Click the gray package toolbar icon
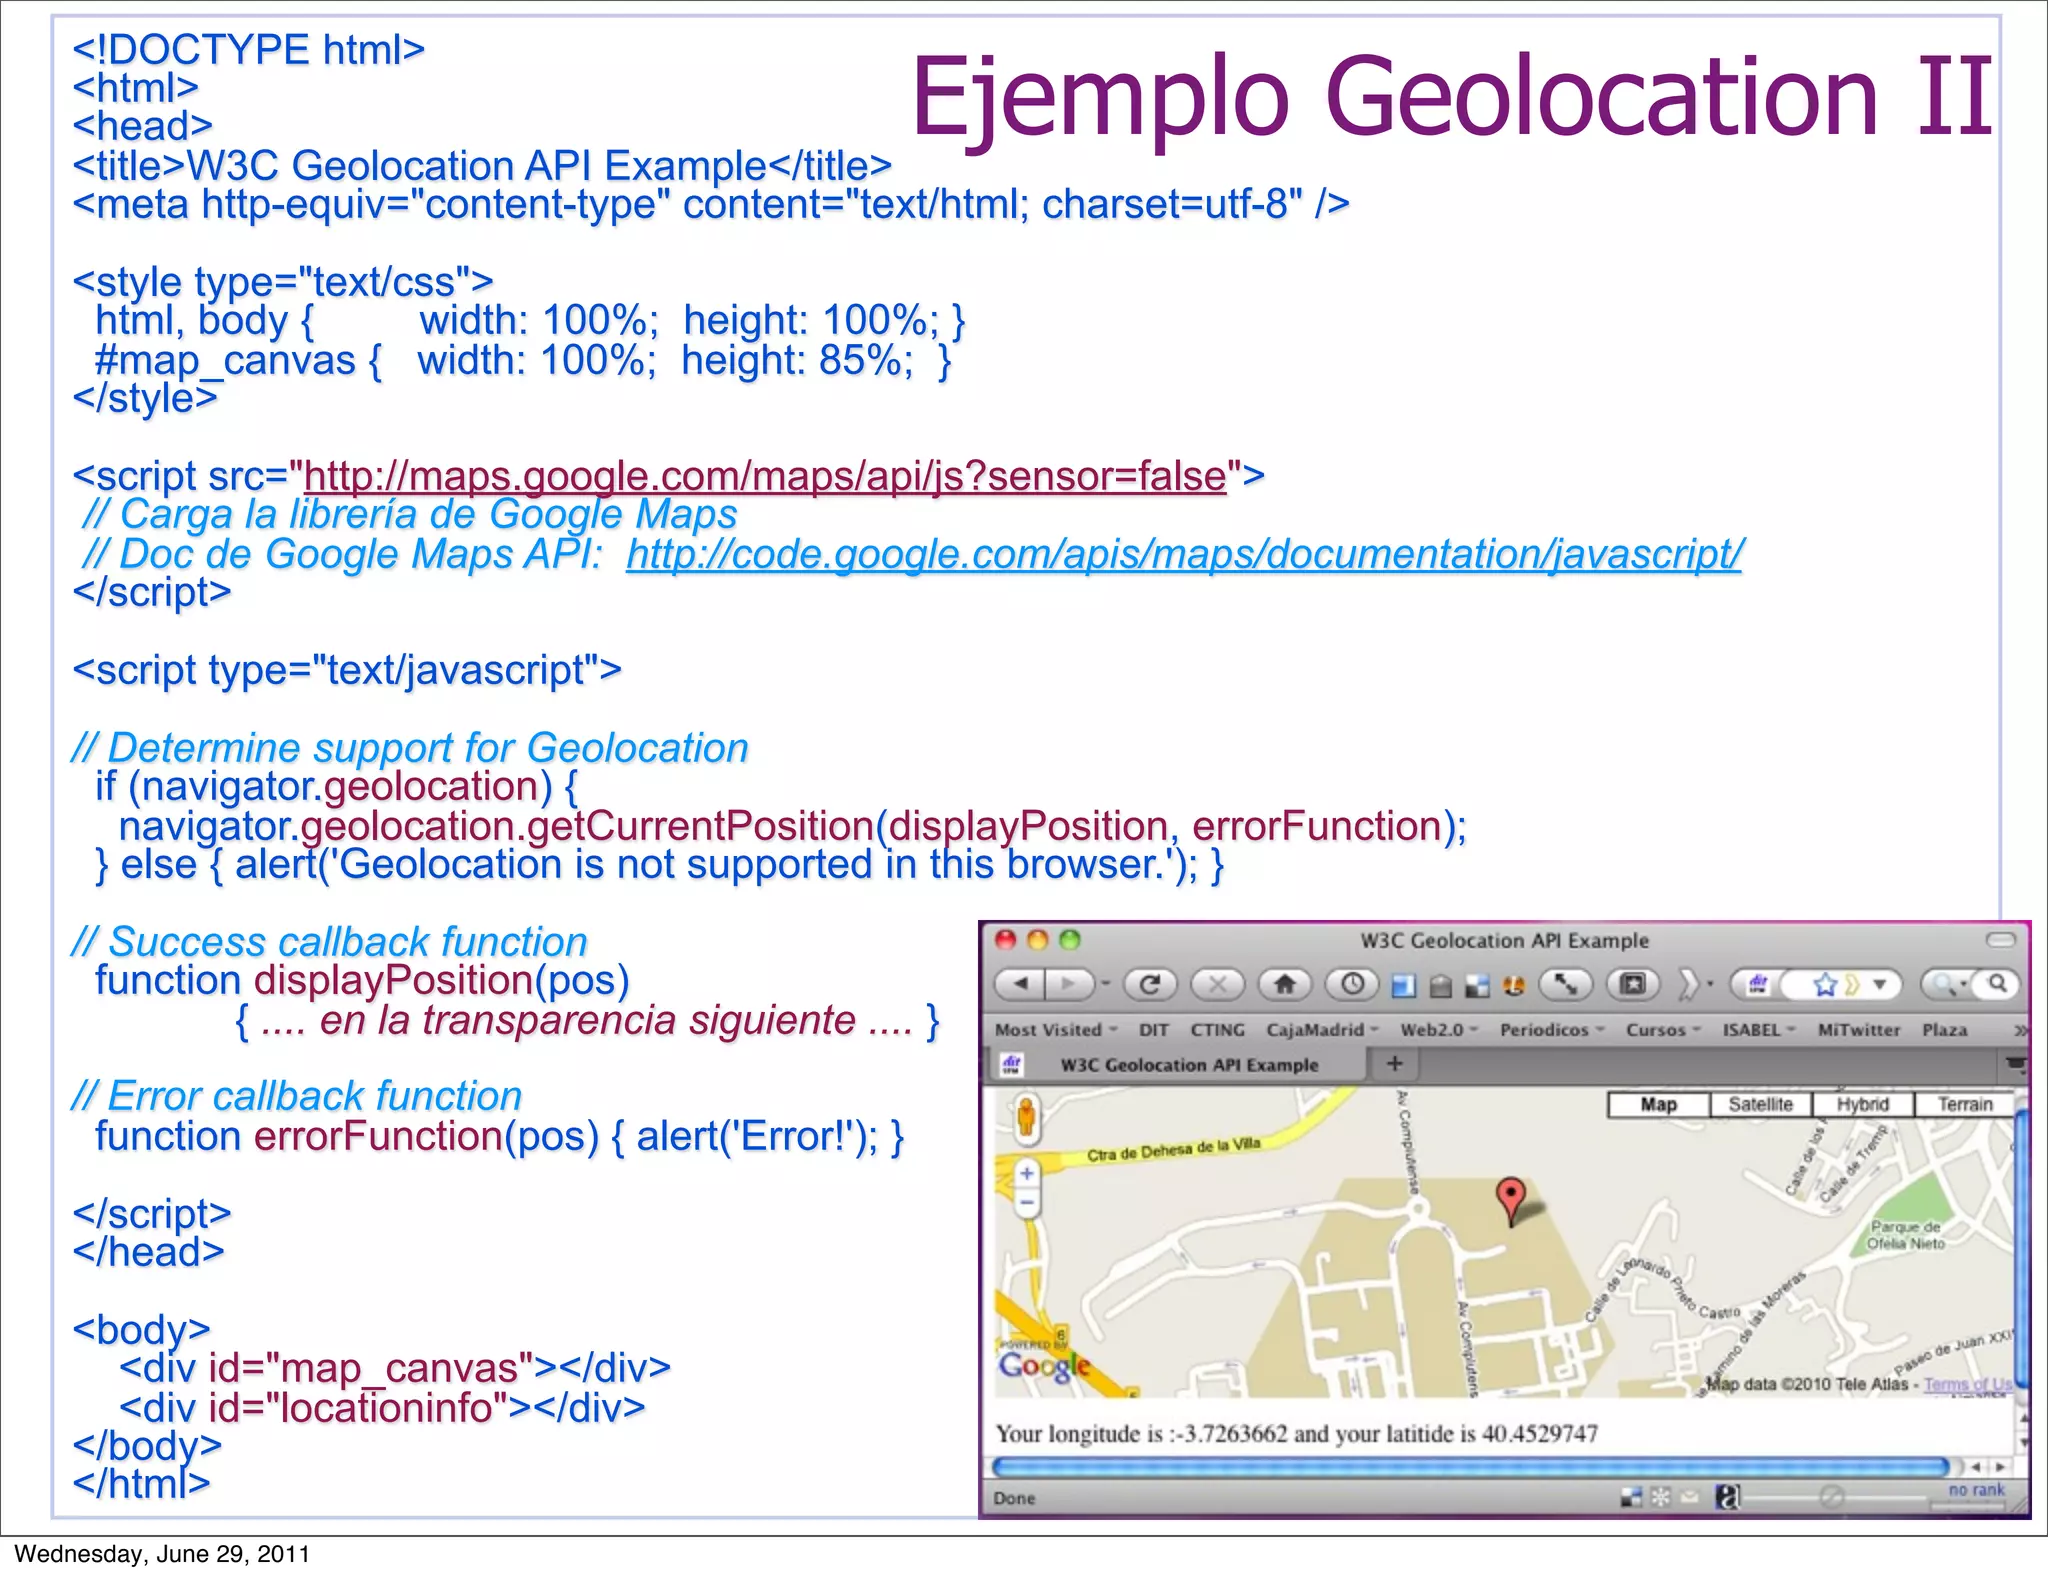This screenshot has width=2048, height=1576. (x=1441, y=987)
